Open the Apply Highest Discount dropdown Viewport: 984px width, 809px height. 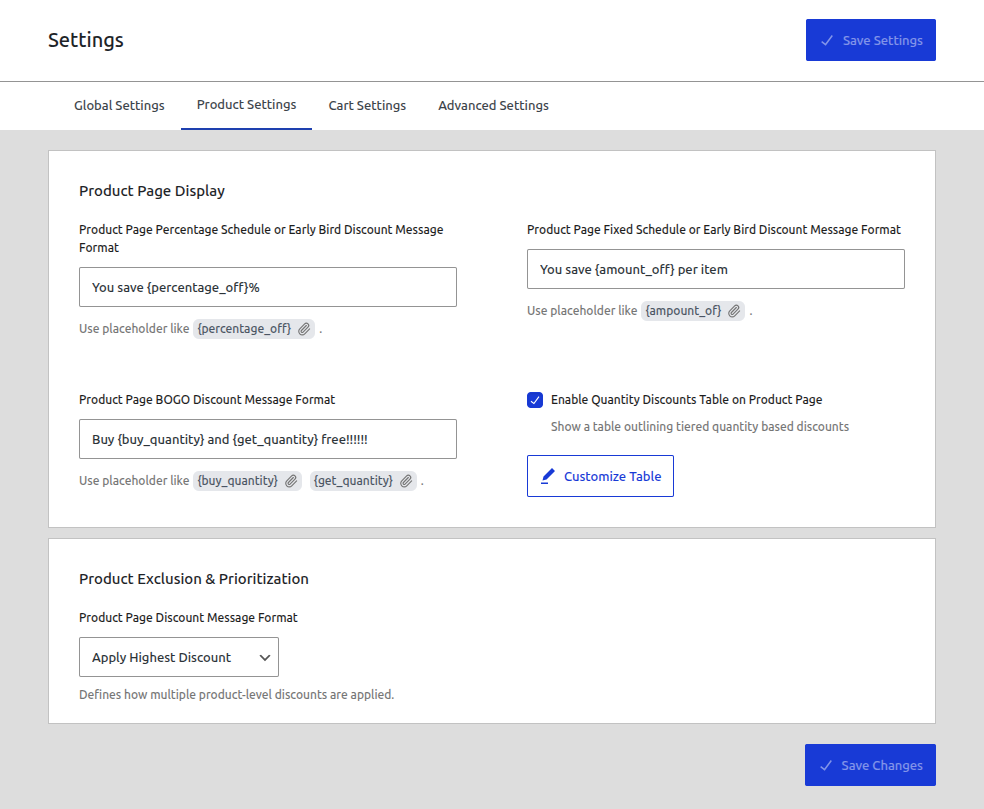(x=178, y=657)
